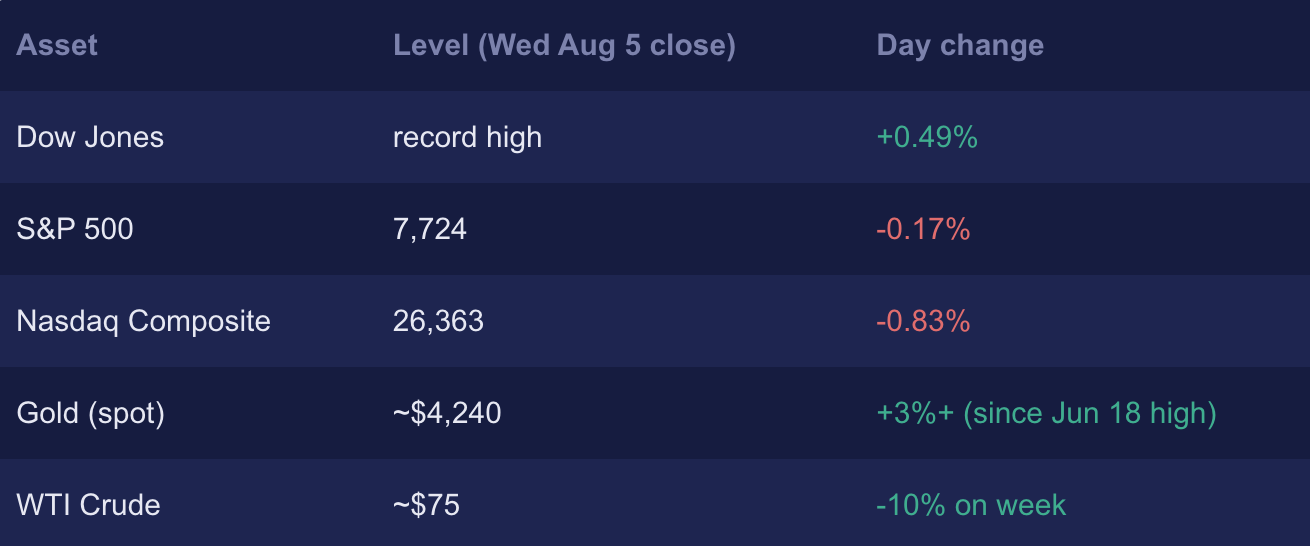Screen dimensions: 1310x546
Task: Select the Dow Jones row label
Action: [90, 137]
